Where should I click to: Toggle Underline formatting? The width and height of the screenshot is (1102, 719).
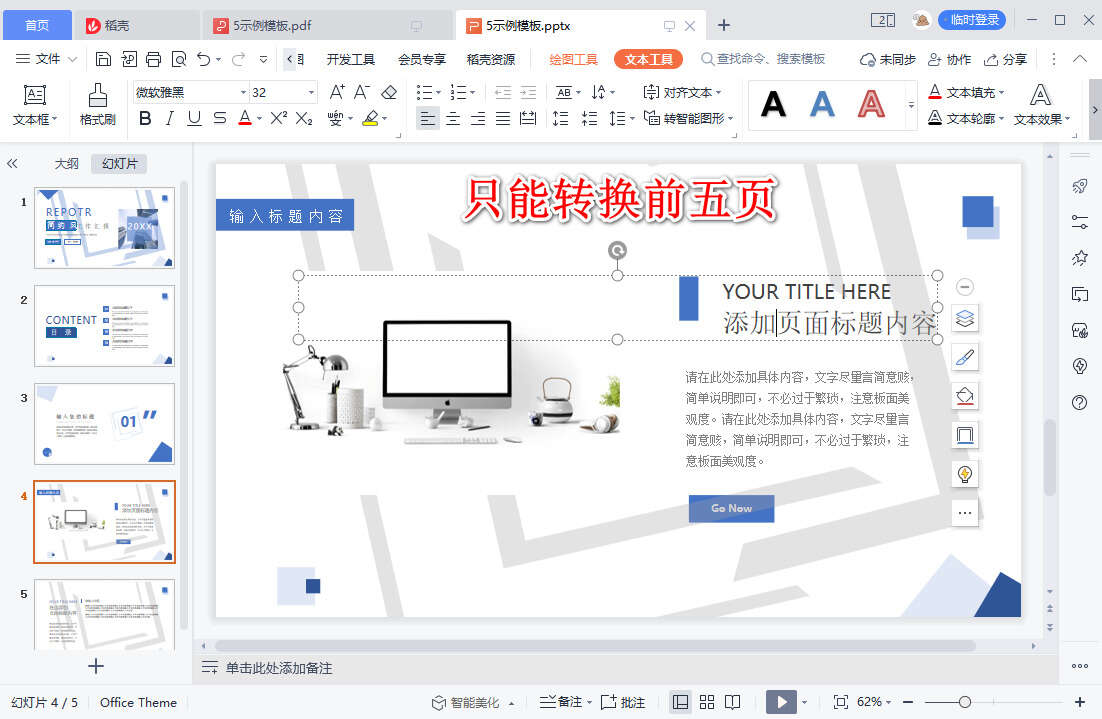point(195,118)
